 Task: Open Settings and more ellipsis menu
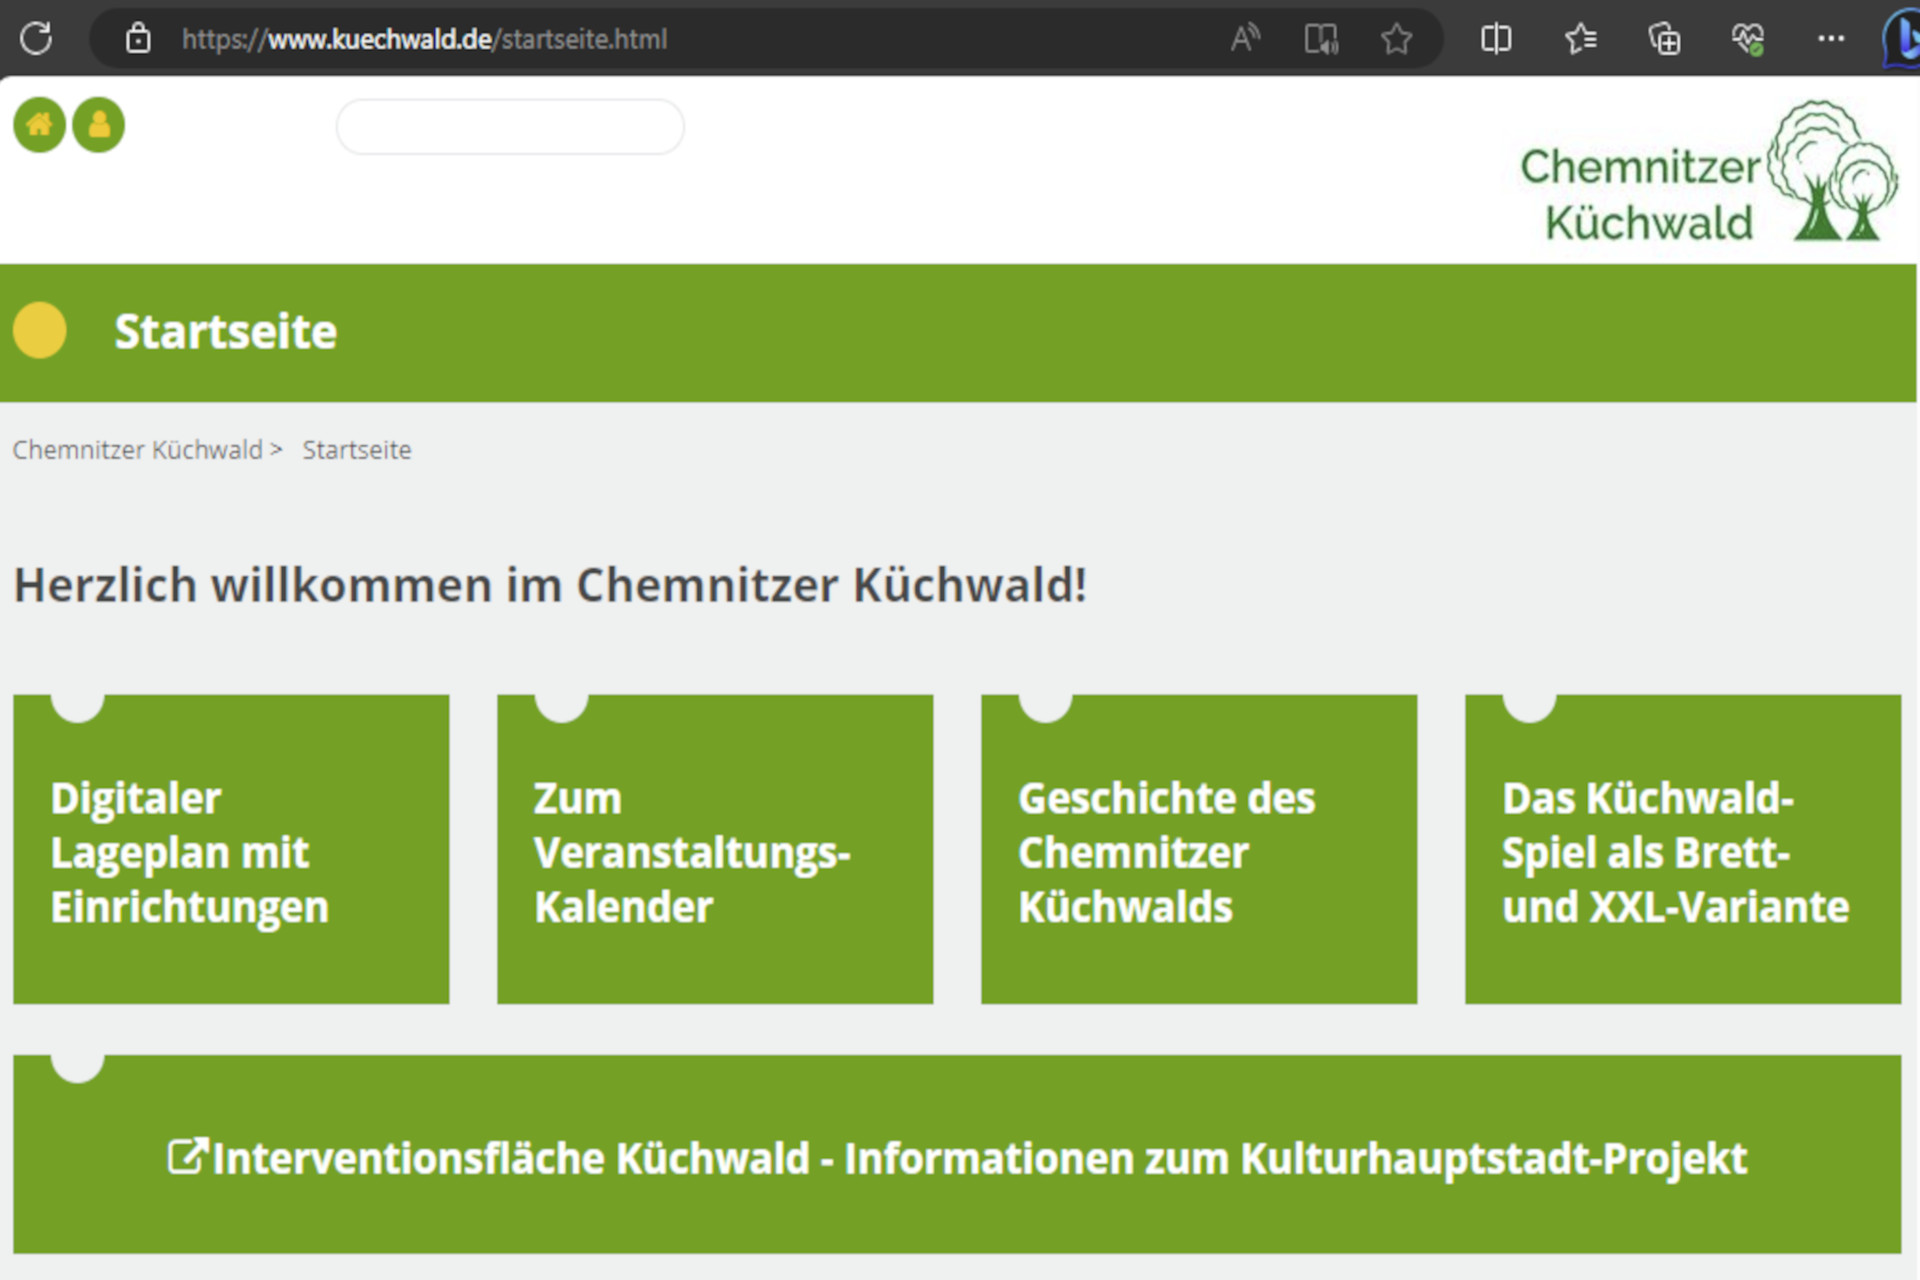click(1831, 39)
